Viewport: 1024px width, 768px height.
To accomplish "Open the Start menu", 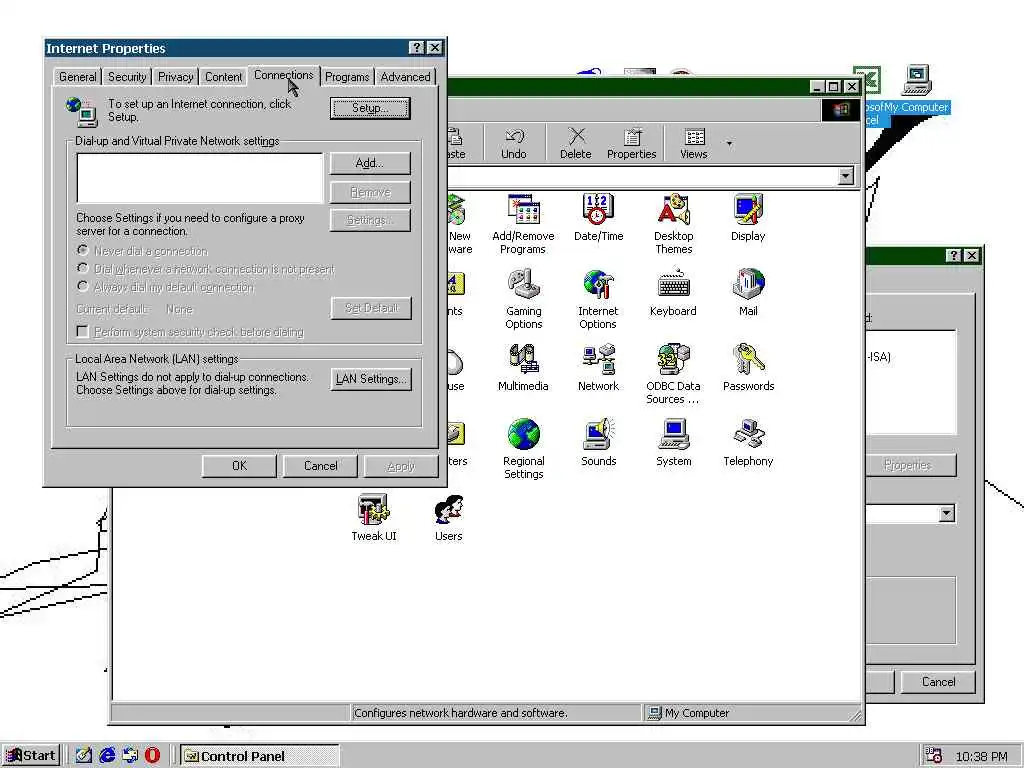I will coord(31,756).
